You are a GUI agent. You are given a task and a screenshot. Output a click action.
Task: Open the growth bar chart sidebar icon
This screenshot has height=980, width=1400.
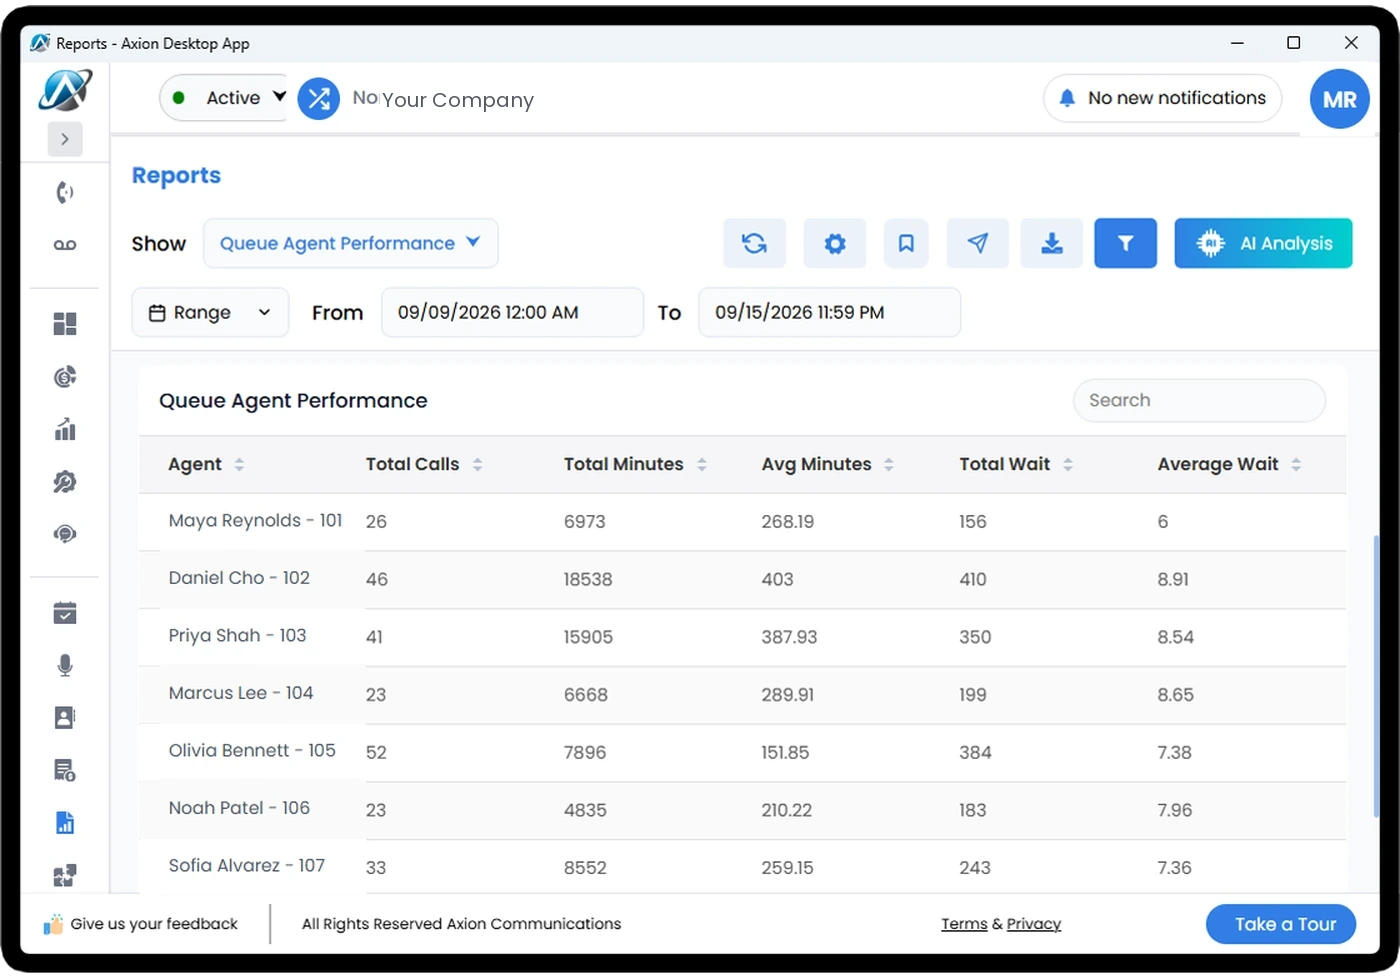(x=65, y=429)
